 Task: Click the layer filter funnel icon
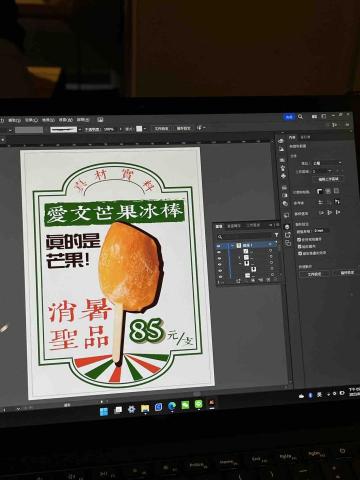(x=276, y=235)
